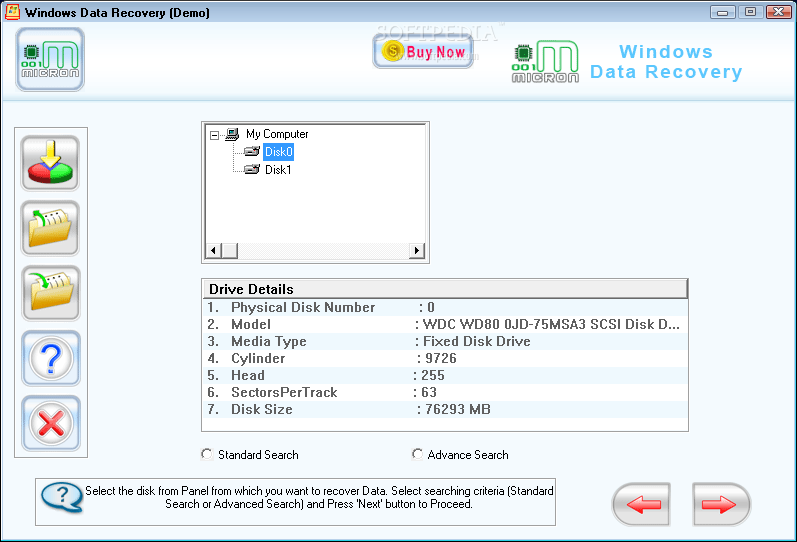
Task: Click the folder icon with up arrow
Action: click(50, 228)
